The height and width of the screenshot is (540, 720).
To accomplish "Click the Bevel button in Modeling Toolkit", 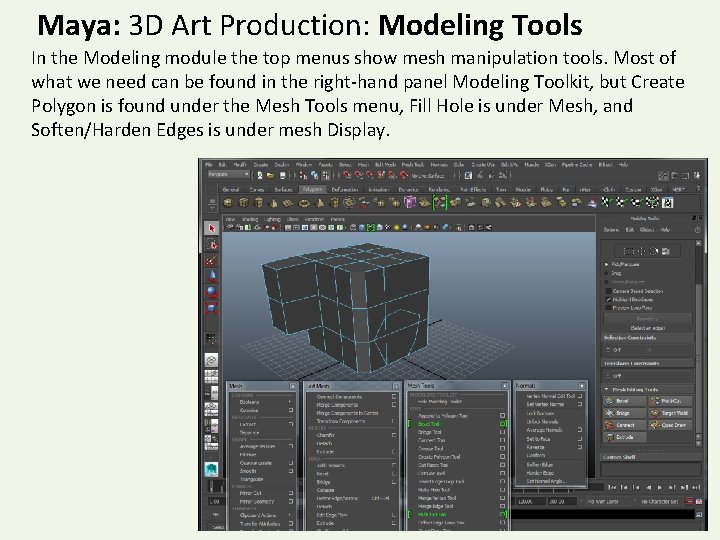I will click(624, 401).
